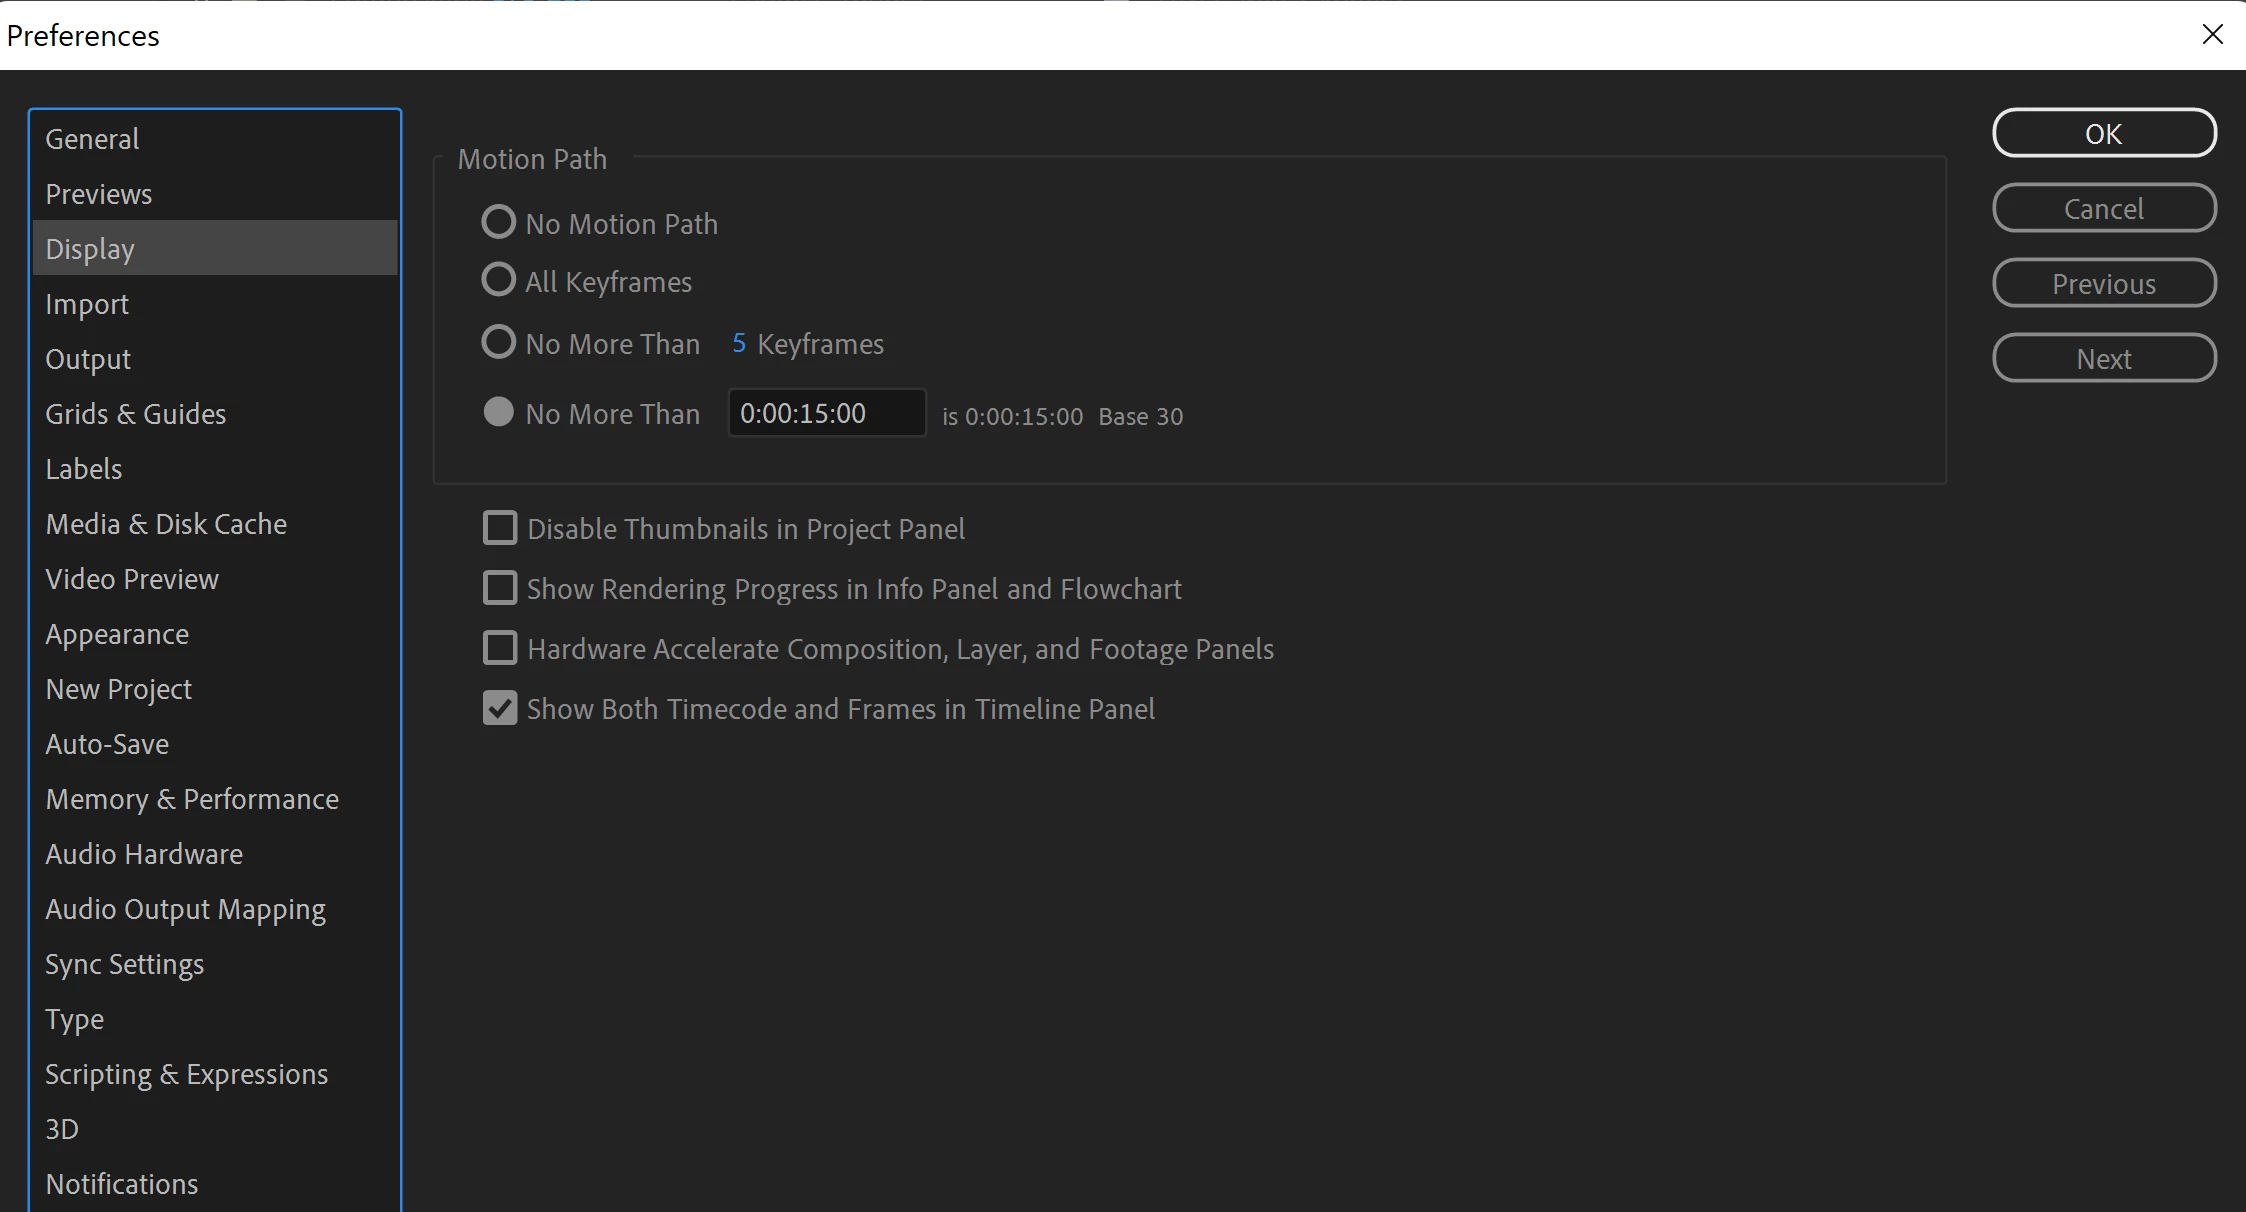
Task: Close the Preferences dialog window
Action: coord(2212,35)
